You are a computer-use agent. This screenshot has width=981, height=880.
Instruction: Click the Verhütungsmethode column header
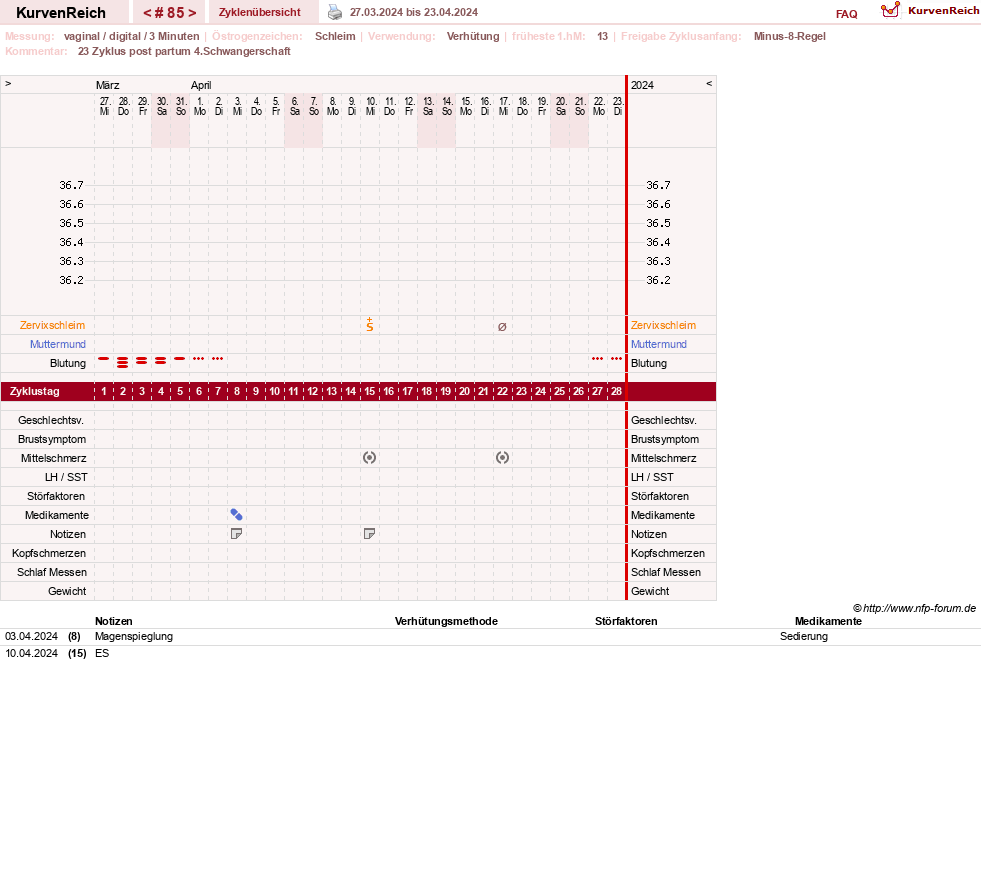click(446, 621)
